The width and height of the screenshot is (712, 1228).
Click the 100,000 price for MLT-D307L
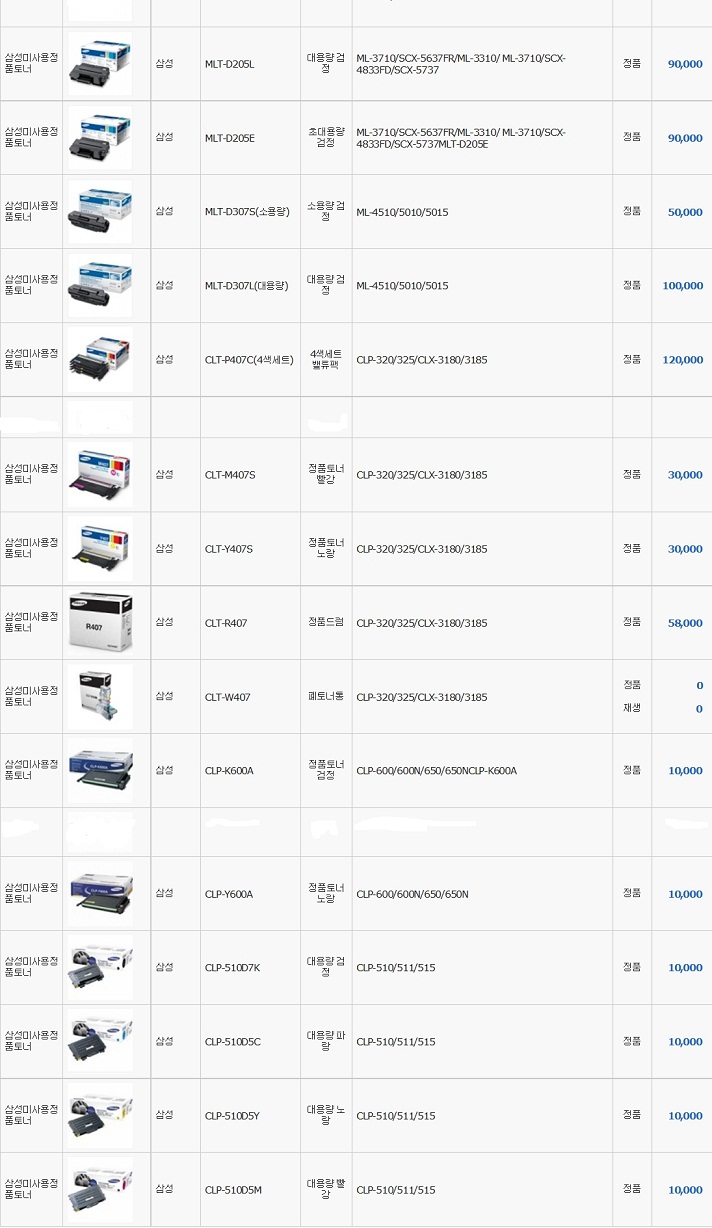coord(682,286)
